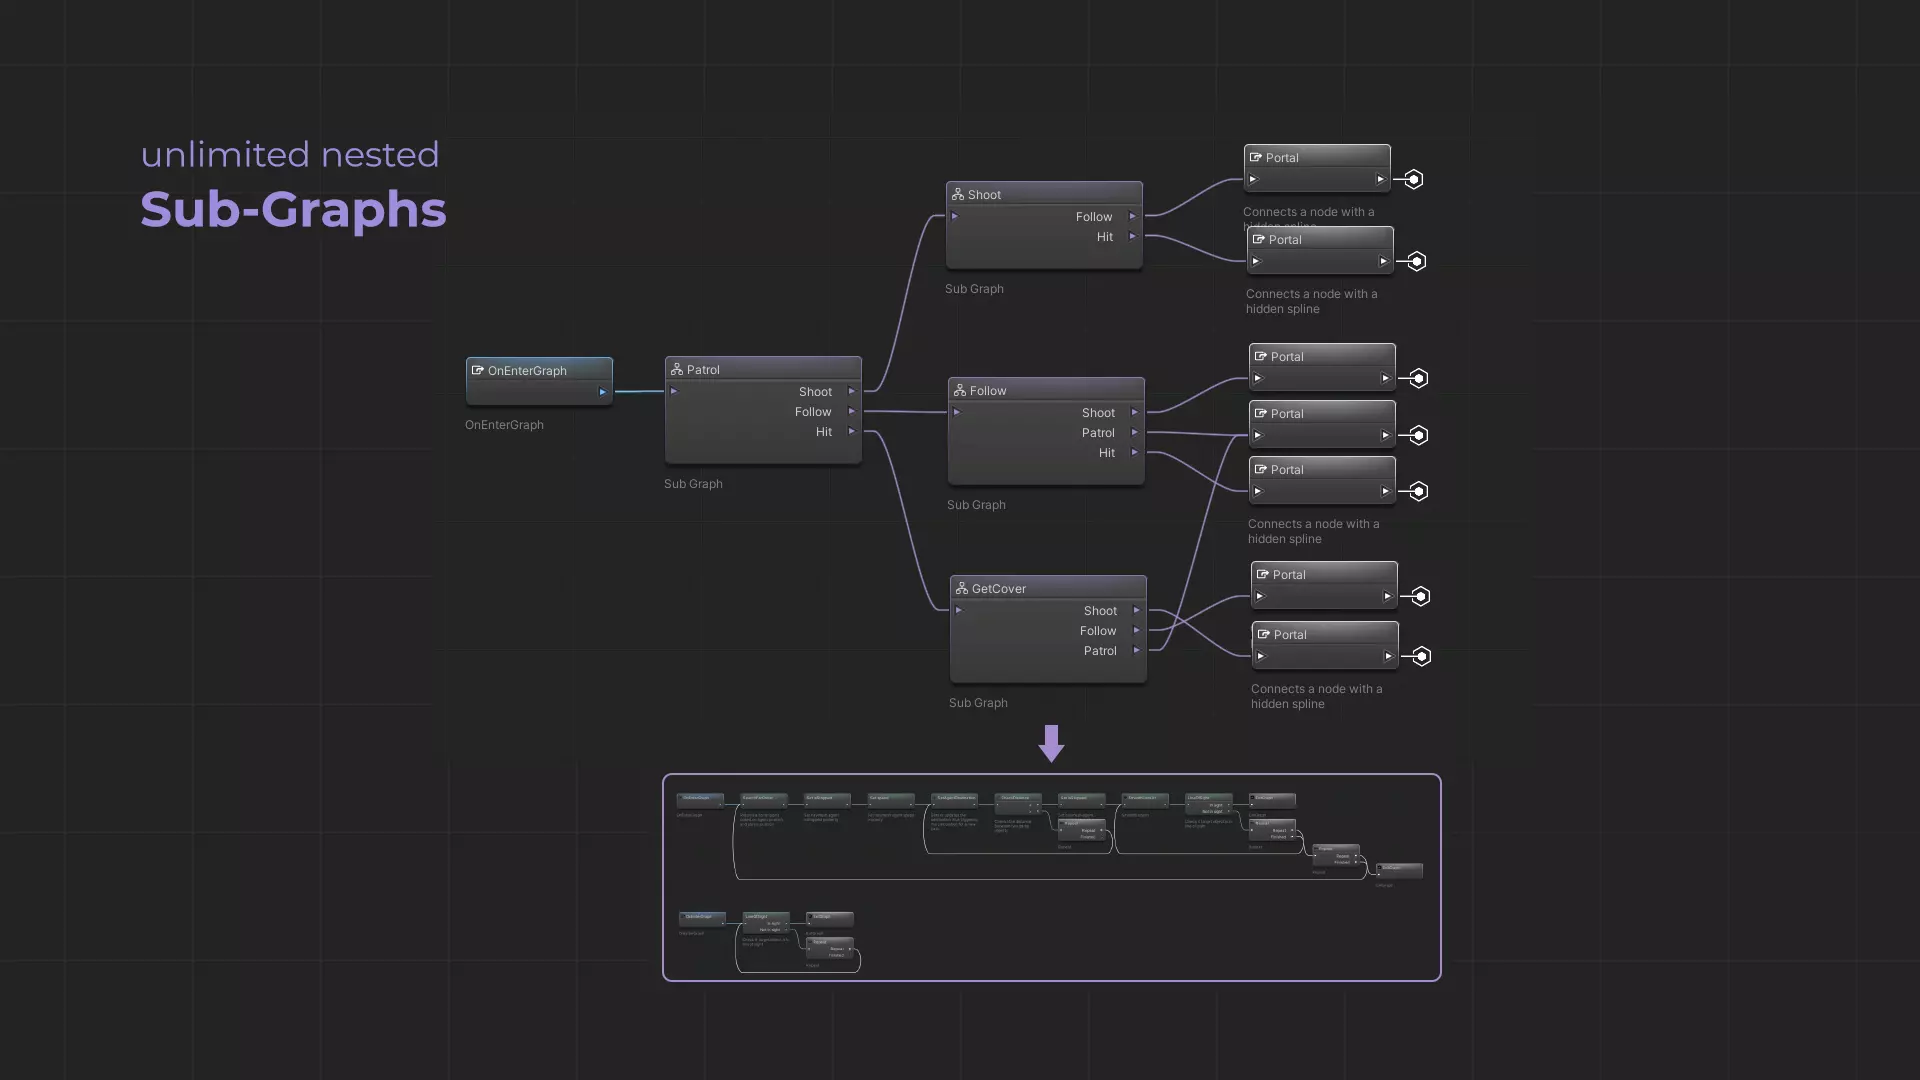Image resolution: width=1920 pixels, height=1080 pixels.
Task: Select the GetCover sub-graph node title
Action: pyautogui.click(x=998, y=589)
